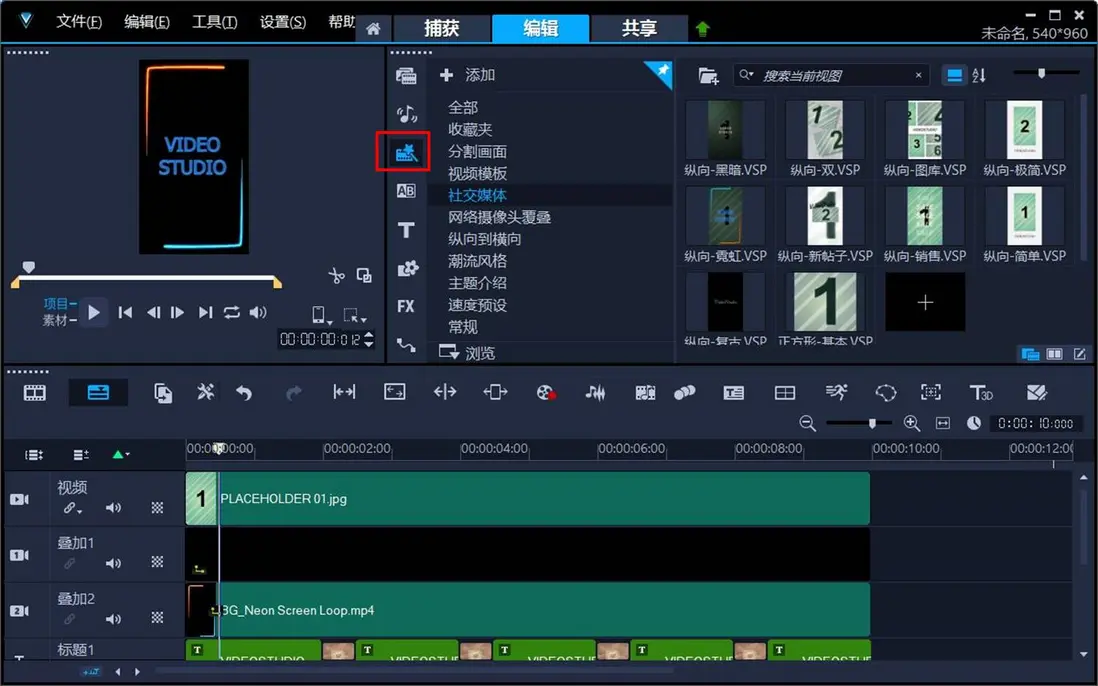The image size is (1098, 686).
Task: Open the sort dropdown next to search box
Action: click(x=979, y=74)
